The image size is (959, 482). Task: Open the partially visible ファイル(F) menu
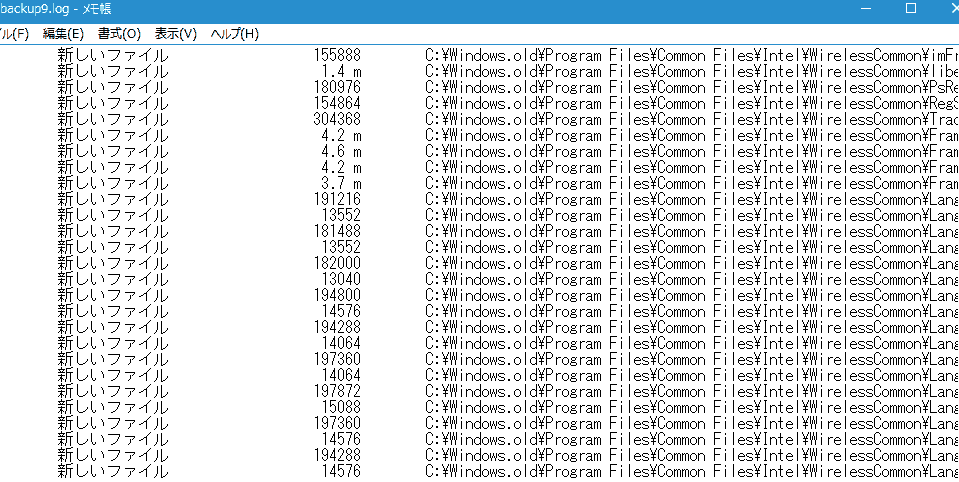coord(14,34)
